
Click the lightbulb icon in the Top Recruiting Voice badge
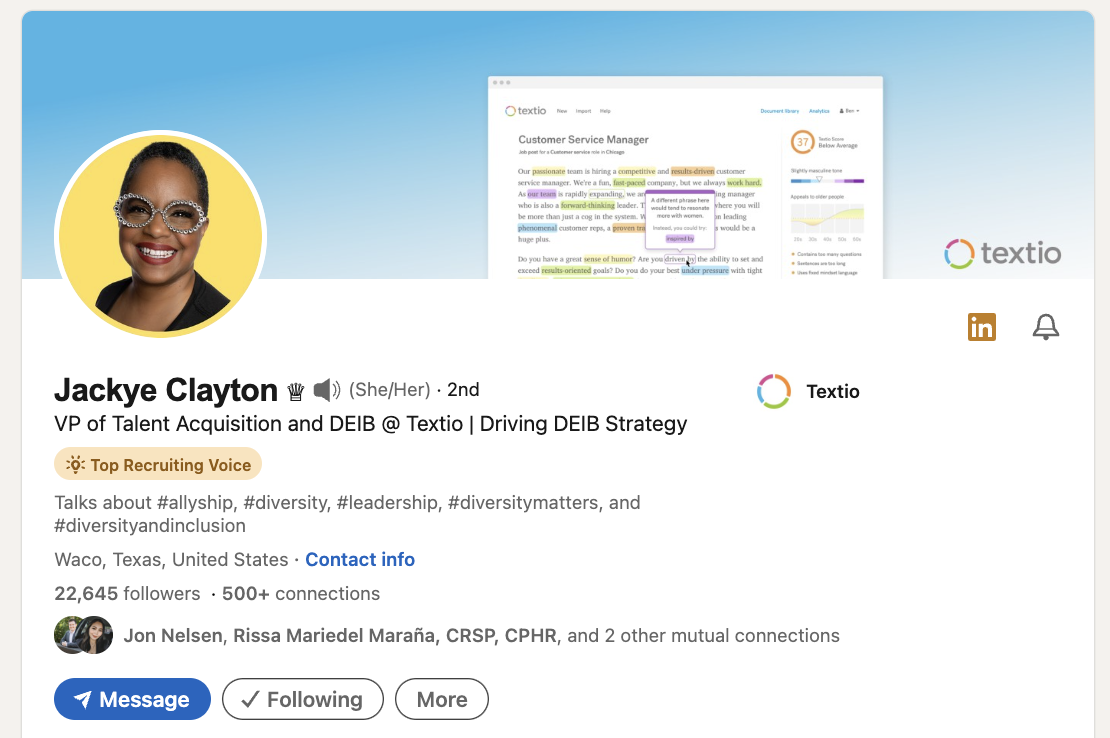tap(75, 464)
